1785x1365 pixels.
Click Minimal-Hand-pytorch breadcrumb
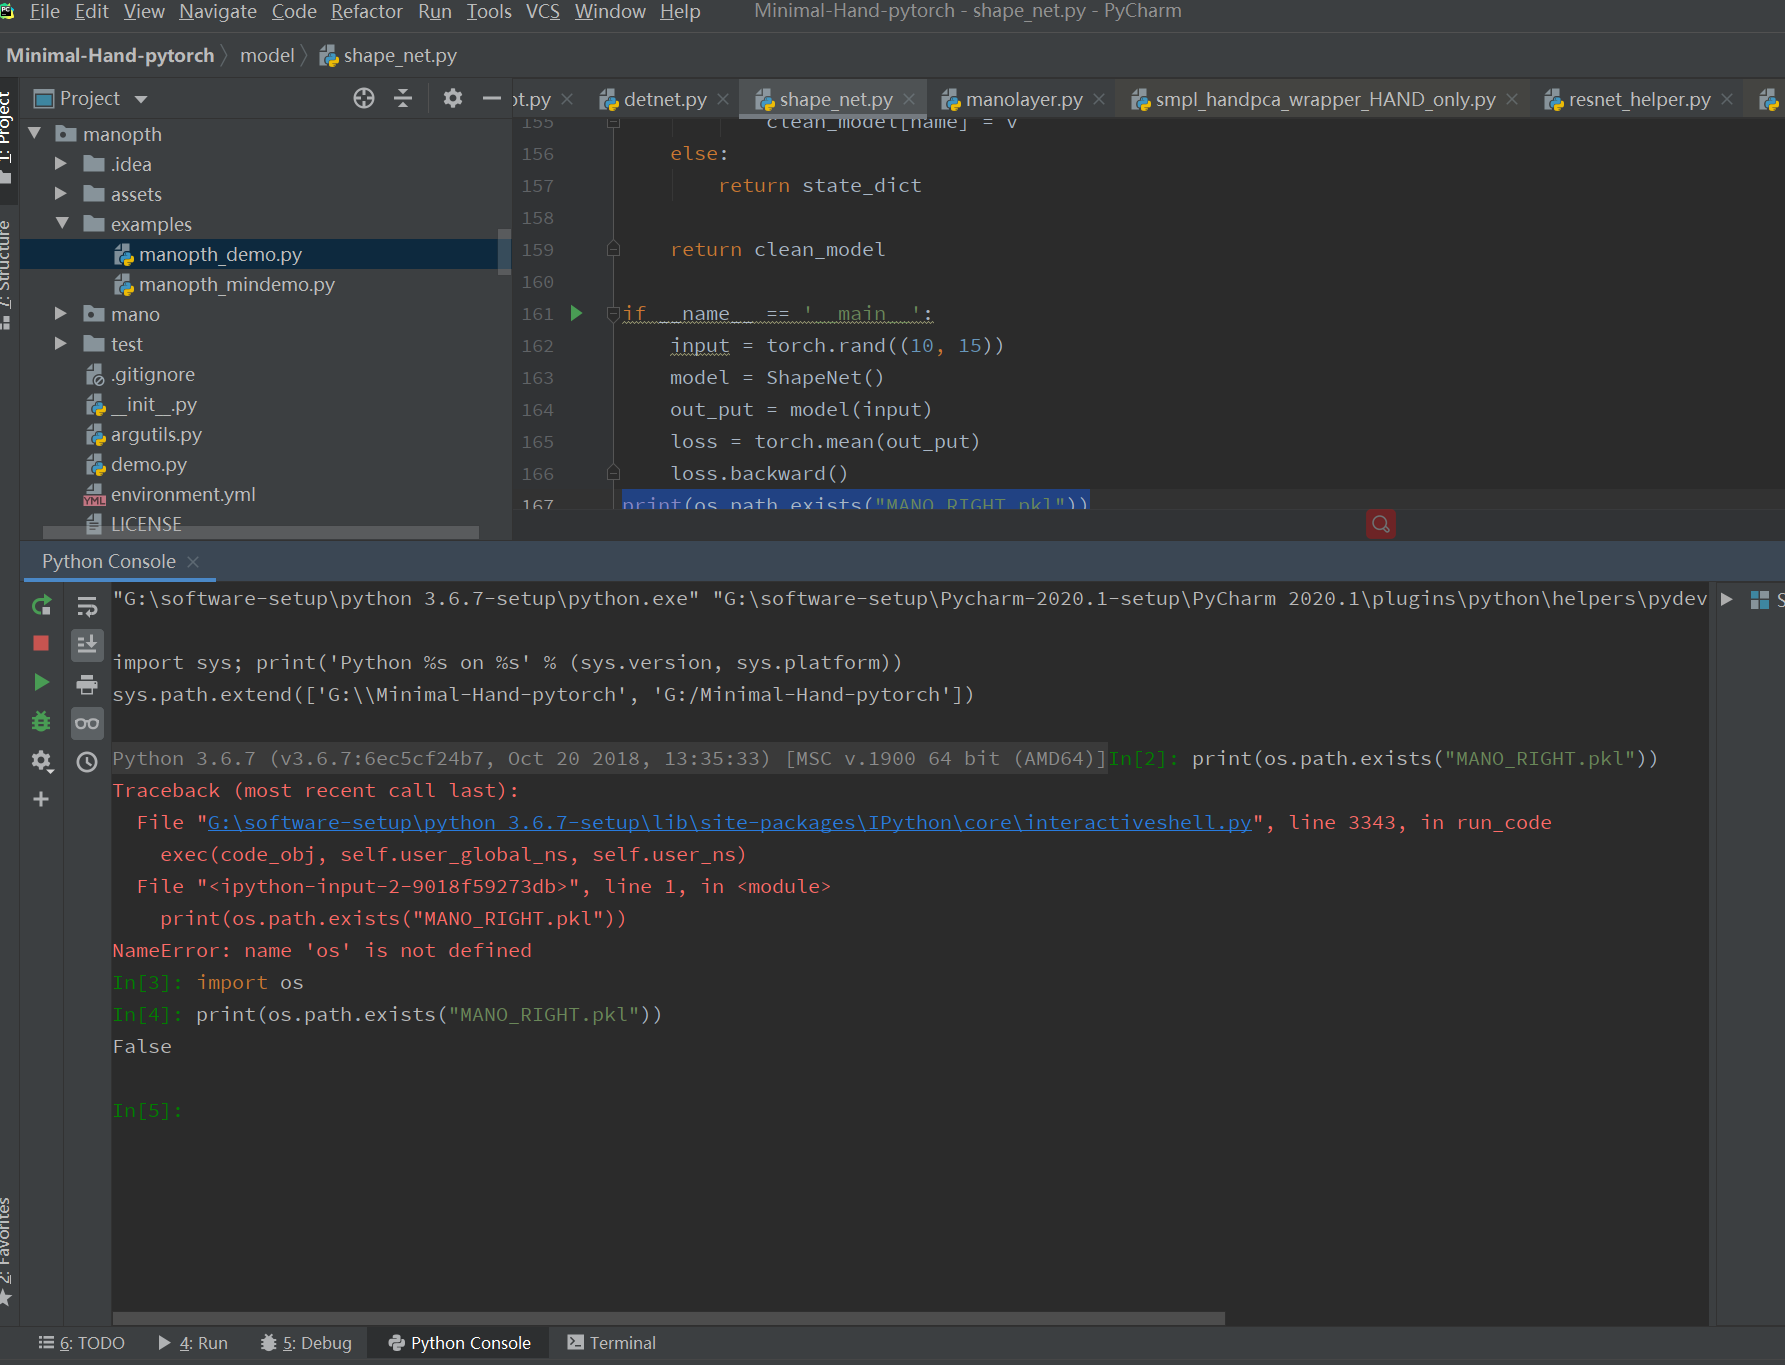110,55
